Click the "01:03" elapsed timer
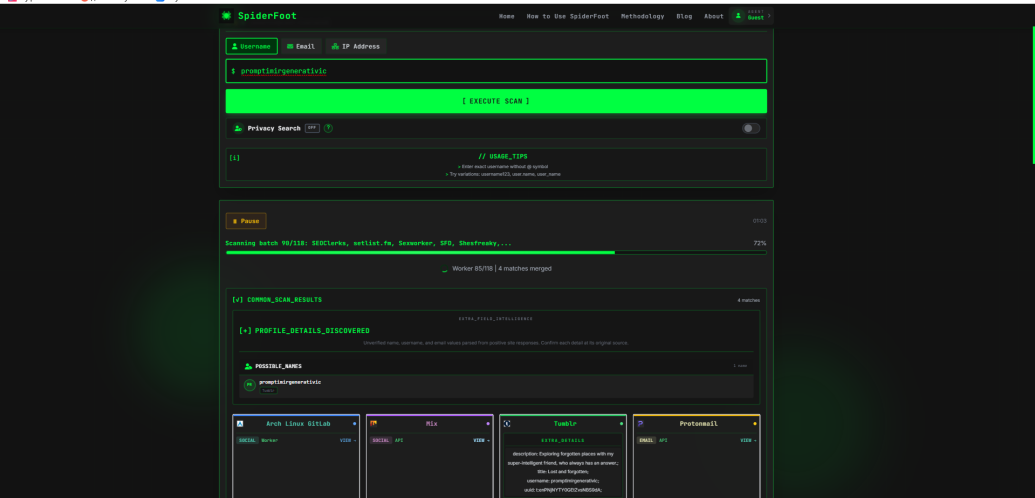The image size is (1035, 498). pyautogui.click(x=760, y=221)
